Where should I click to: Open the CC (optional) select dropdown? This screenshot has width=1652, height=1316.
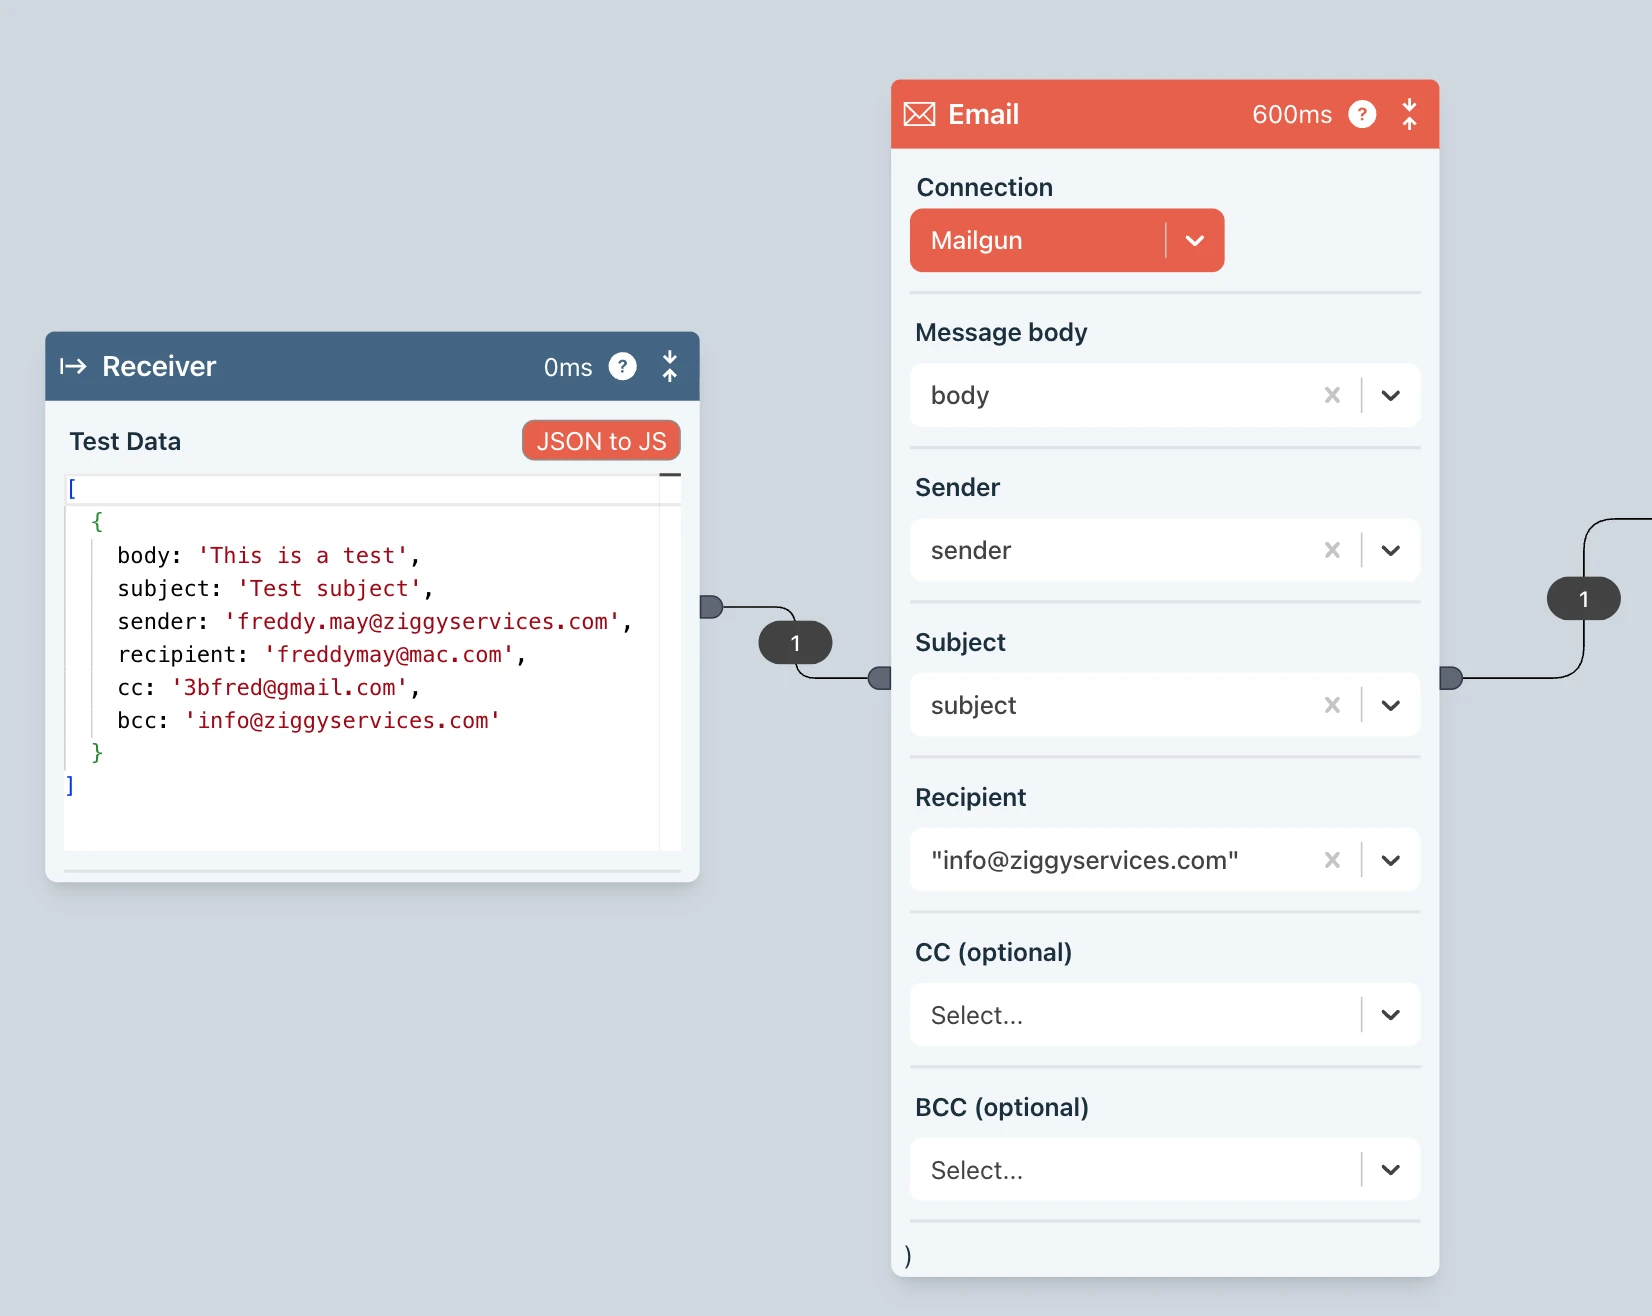tap(1390, 1015)
